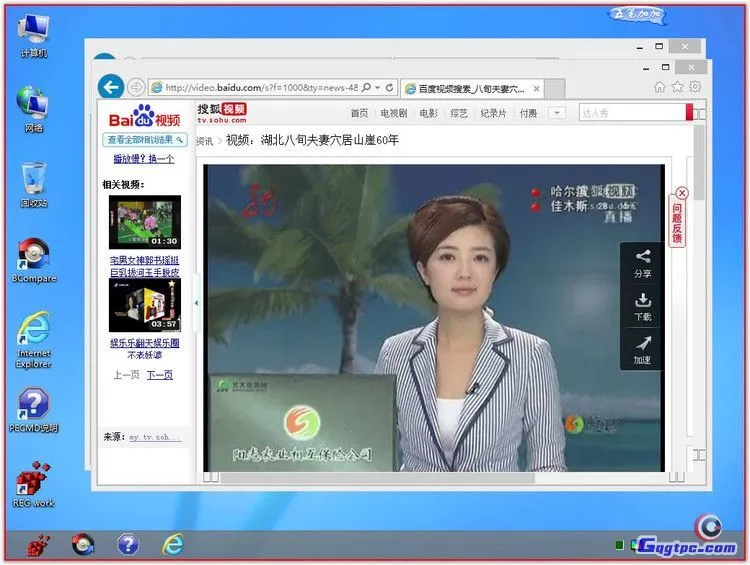Screen dimensions: 750x565
Task: Open the 回收站 recycle bin icon
Action: coord(33,185)
